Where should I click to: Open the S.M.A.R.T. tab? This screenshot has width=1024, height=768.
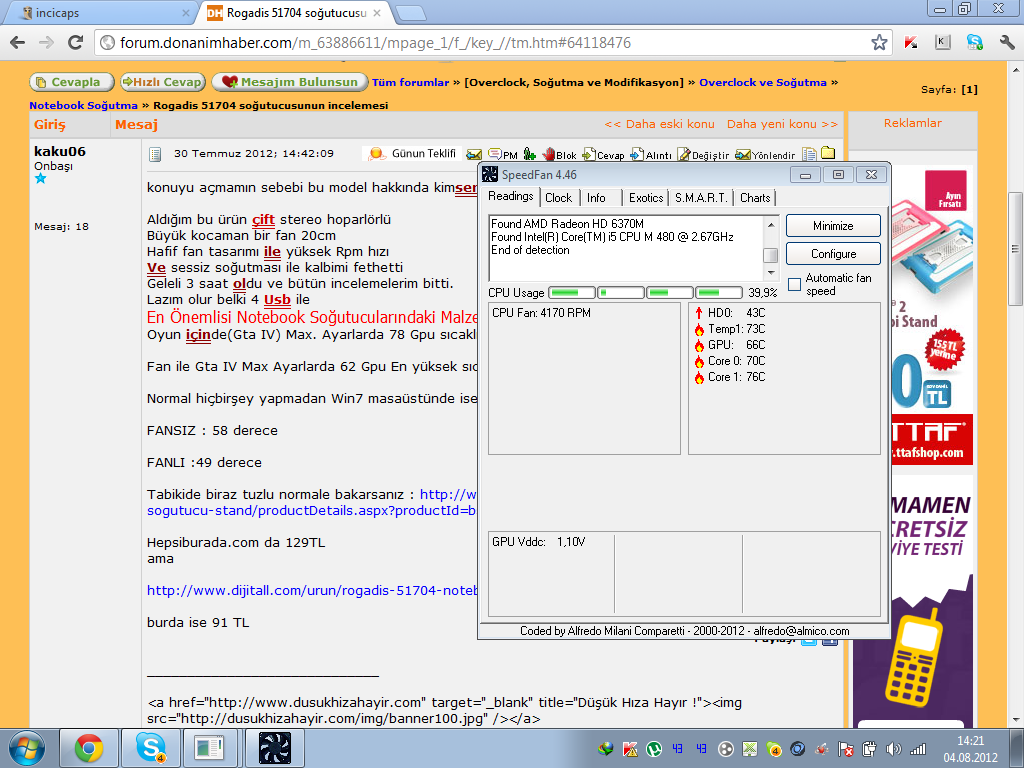click(701, 198)
